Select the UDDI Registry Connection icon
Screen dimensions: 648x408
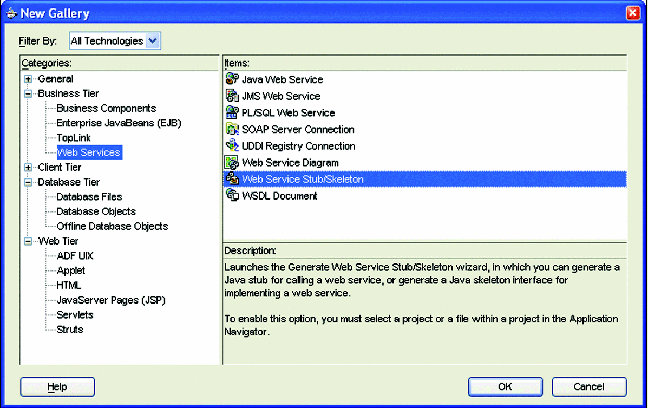pyautogui.click(x=232, y=146)
